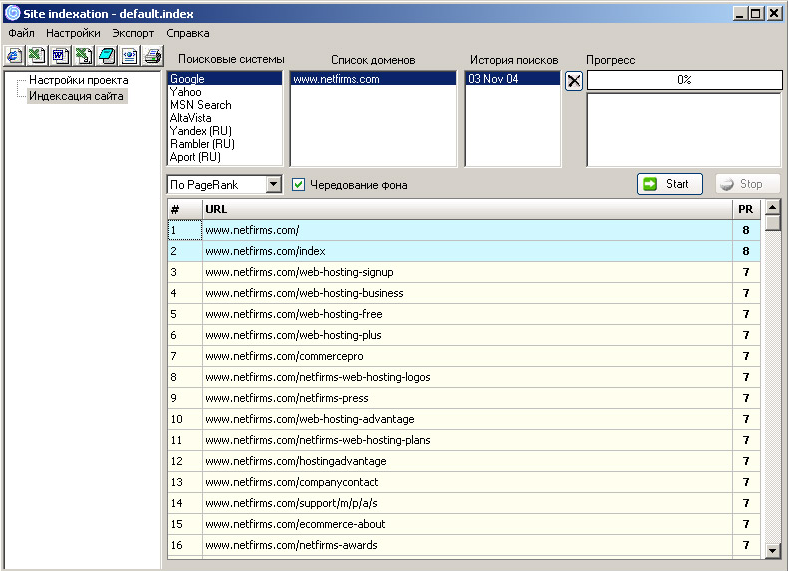This screenshot has height=571, width=788.
Task: Open the Экспорт menu
Action: pyautogui.click(x=133, y=33)
